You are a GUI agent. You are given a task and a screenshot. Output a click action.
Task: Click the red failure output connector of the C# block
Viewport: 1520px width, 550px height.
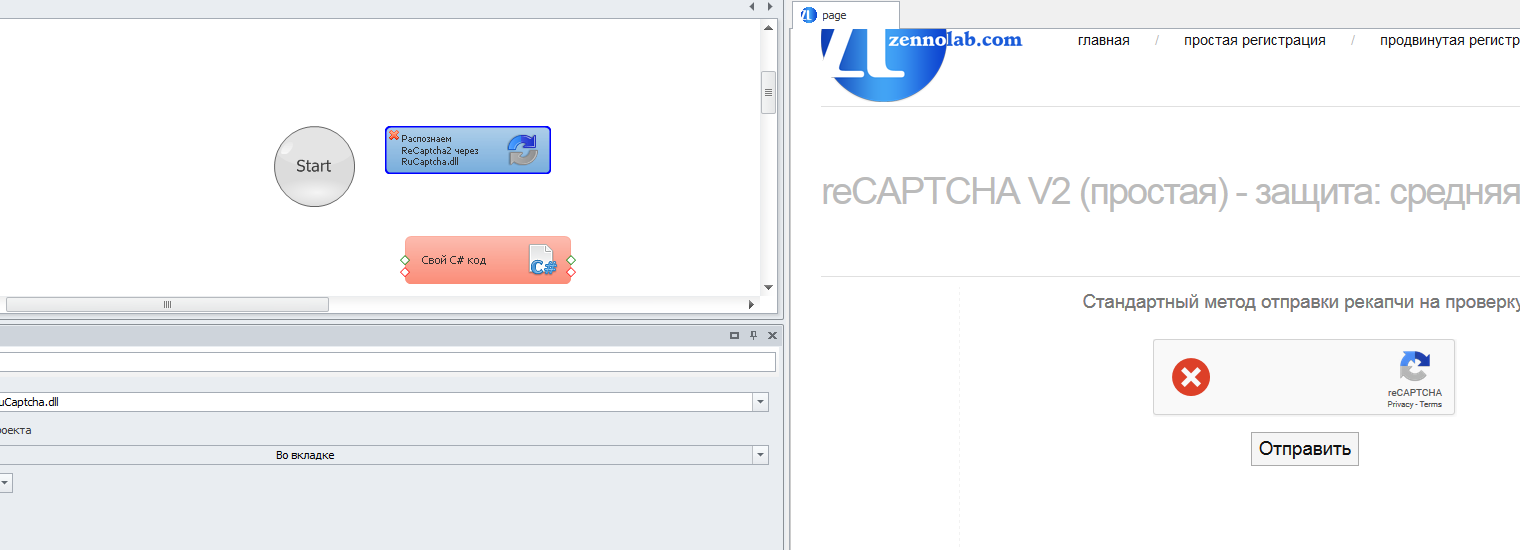[x=571, y=271]
